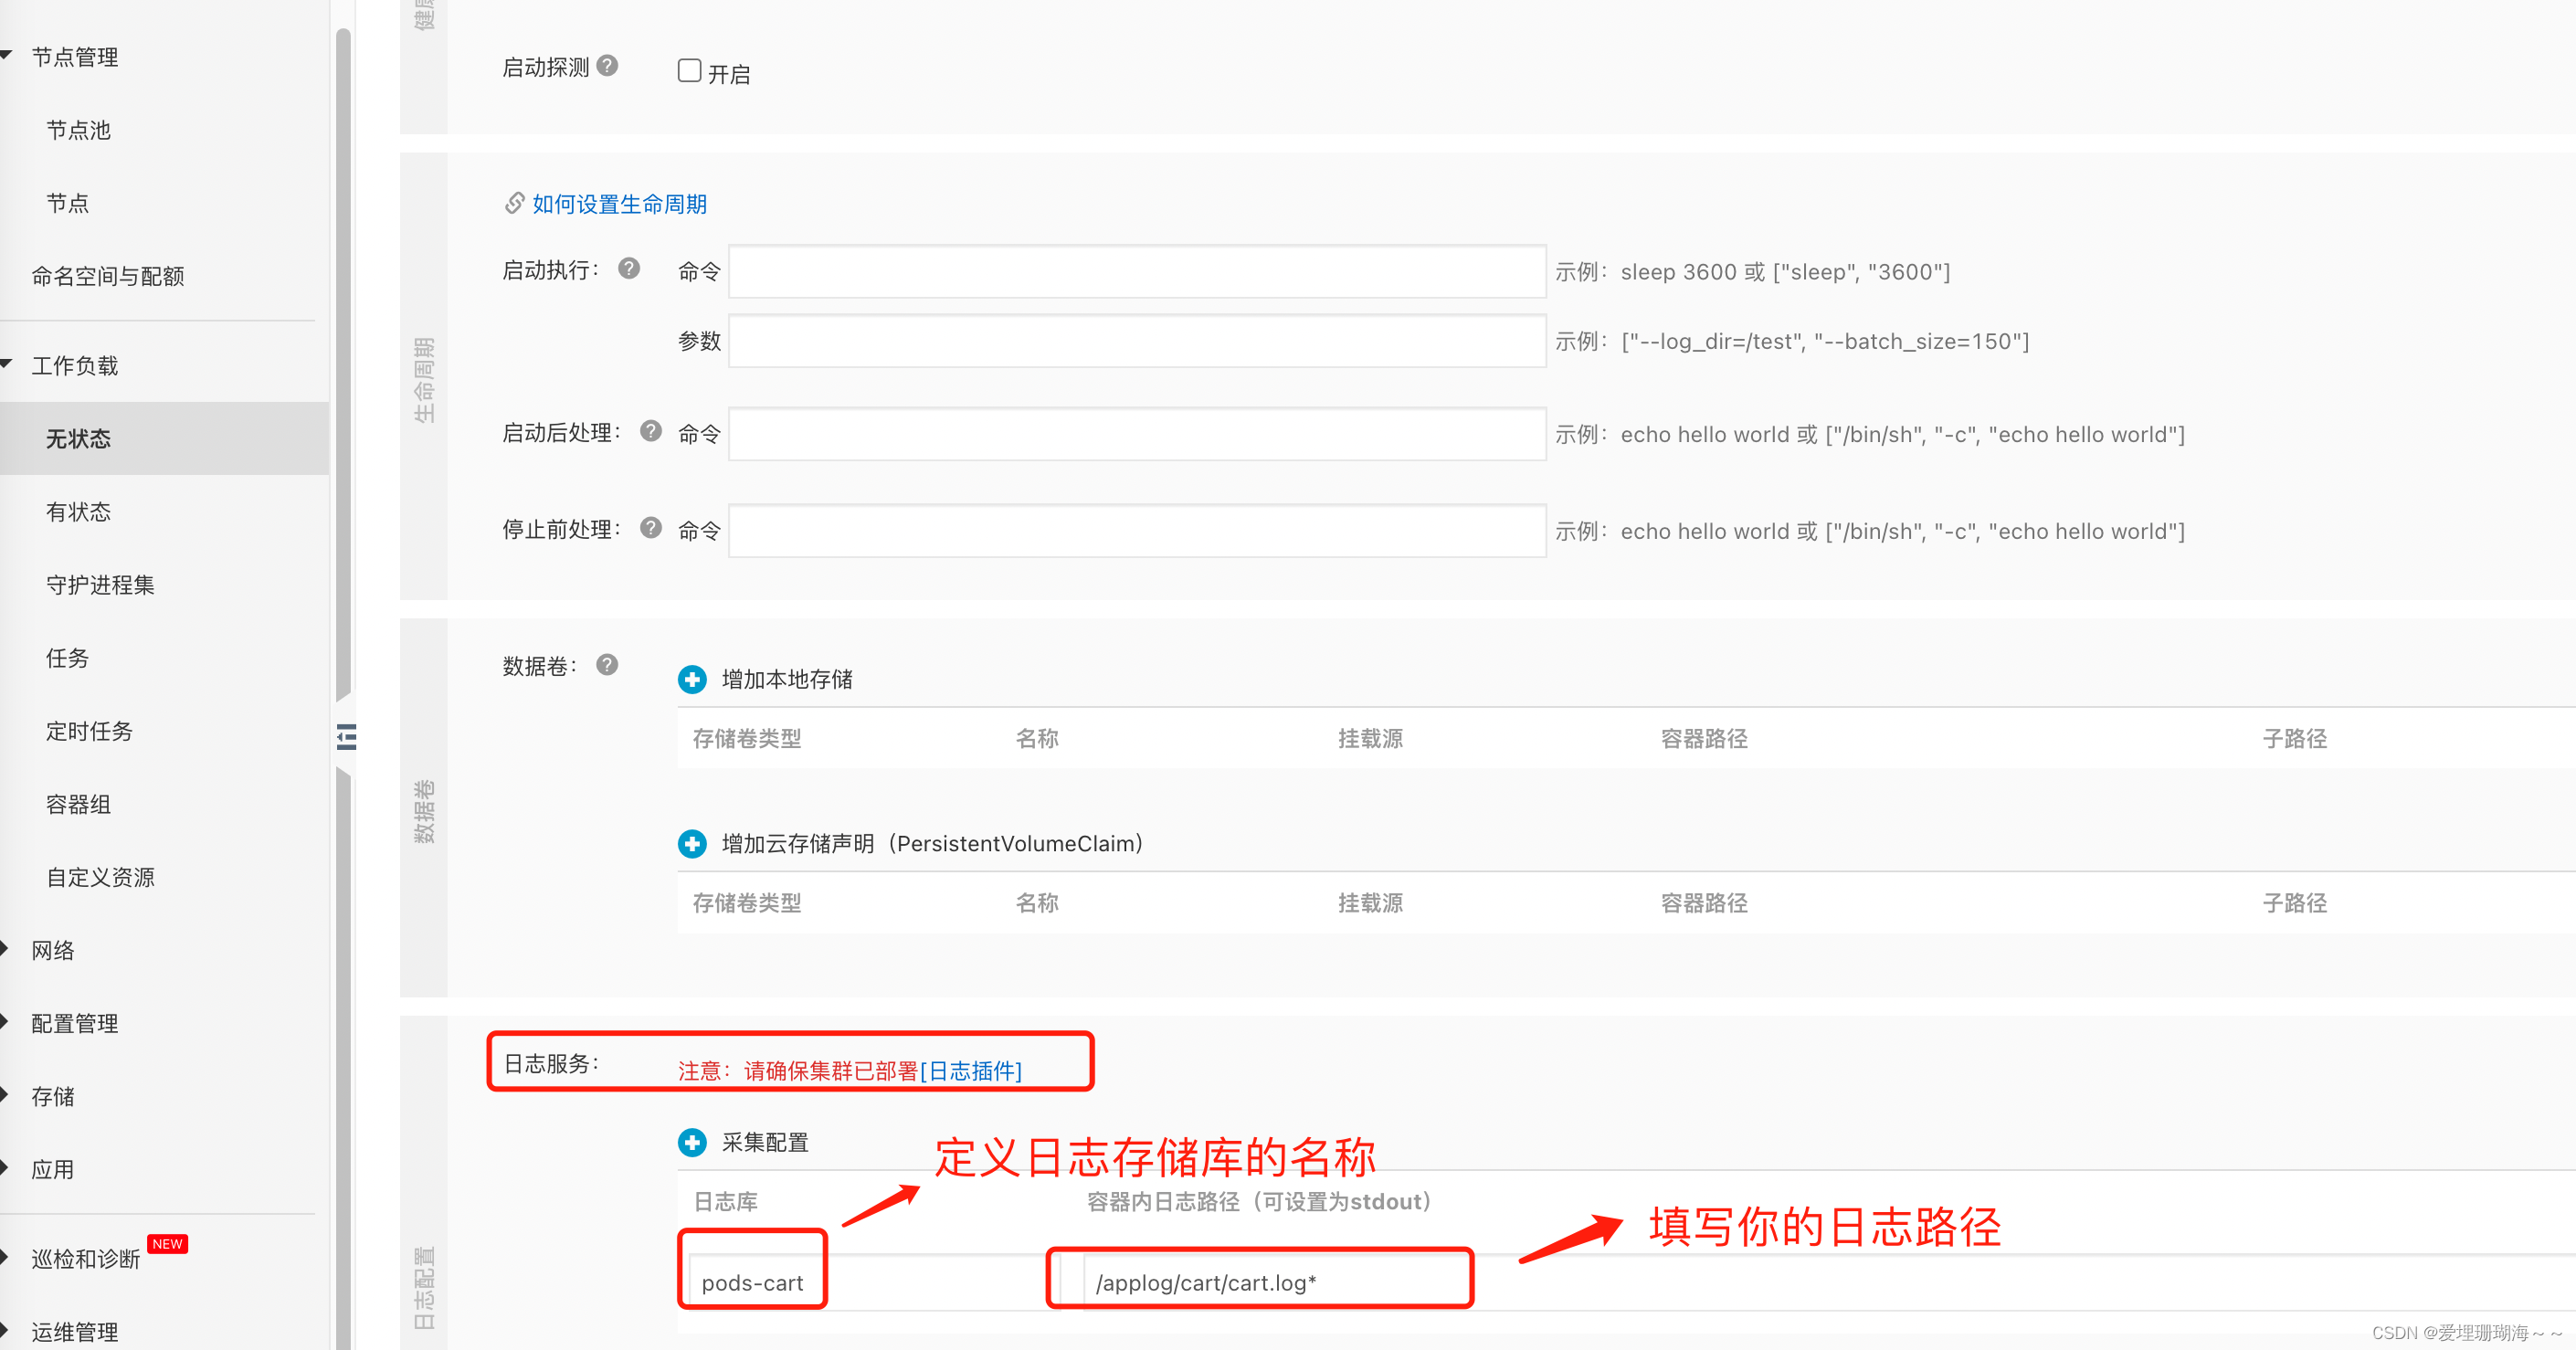Click plus icon for 增加云存储声明
The height and width of the screenshot is (1350, 2576).
coord(692,844)
